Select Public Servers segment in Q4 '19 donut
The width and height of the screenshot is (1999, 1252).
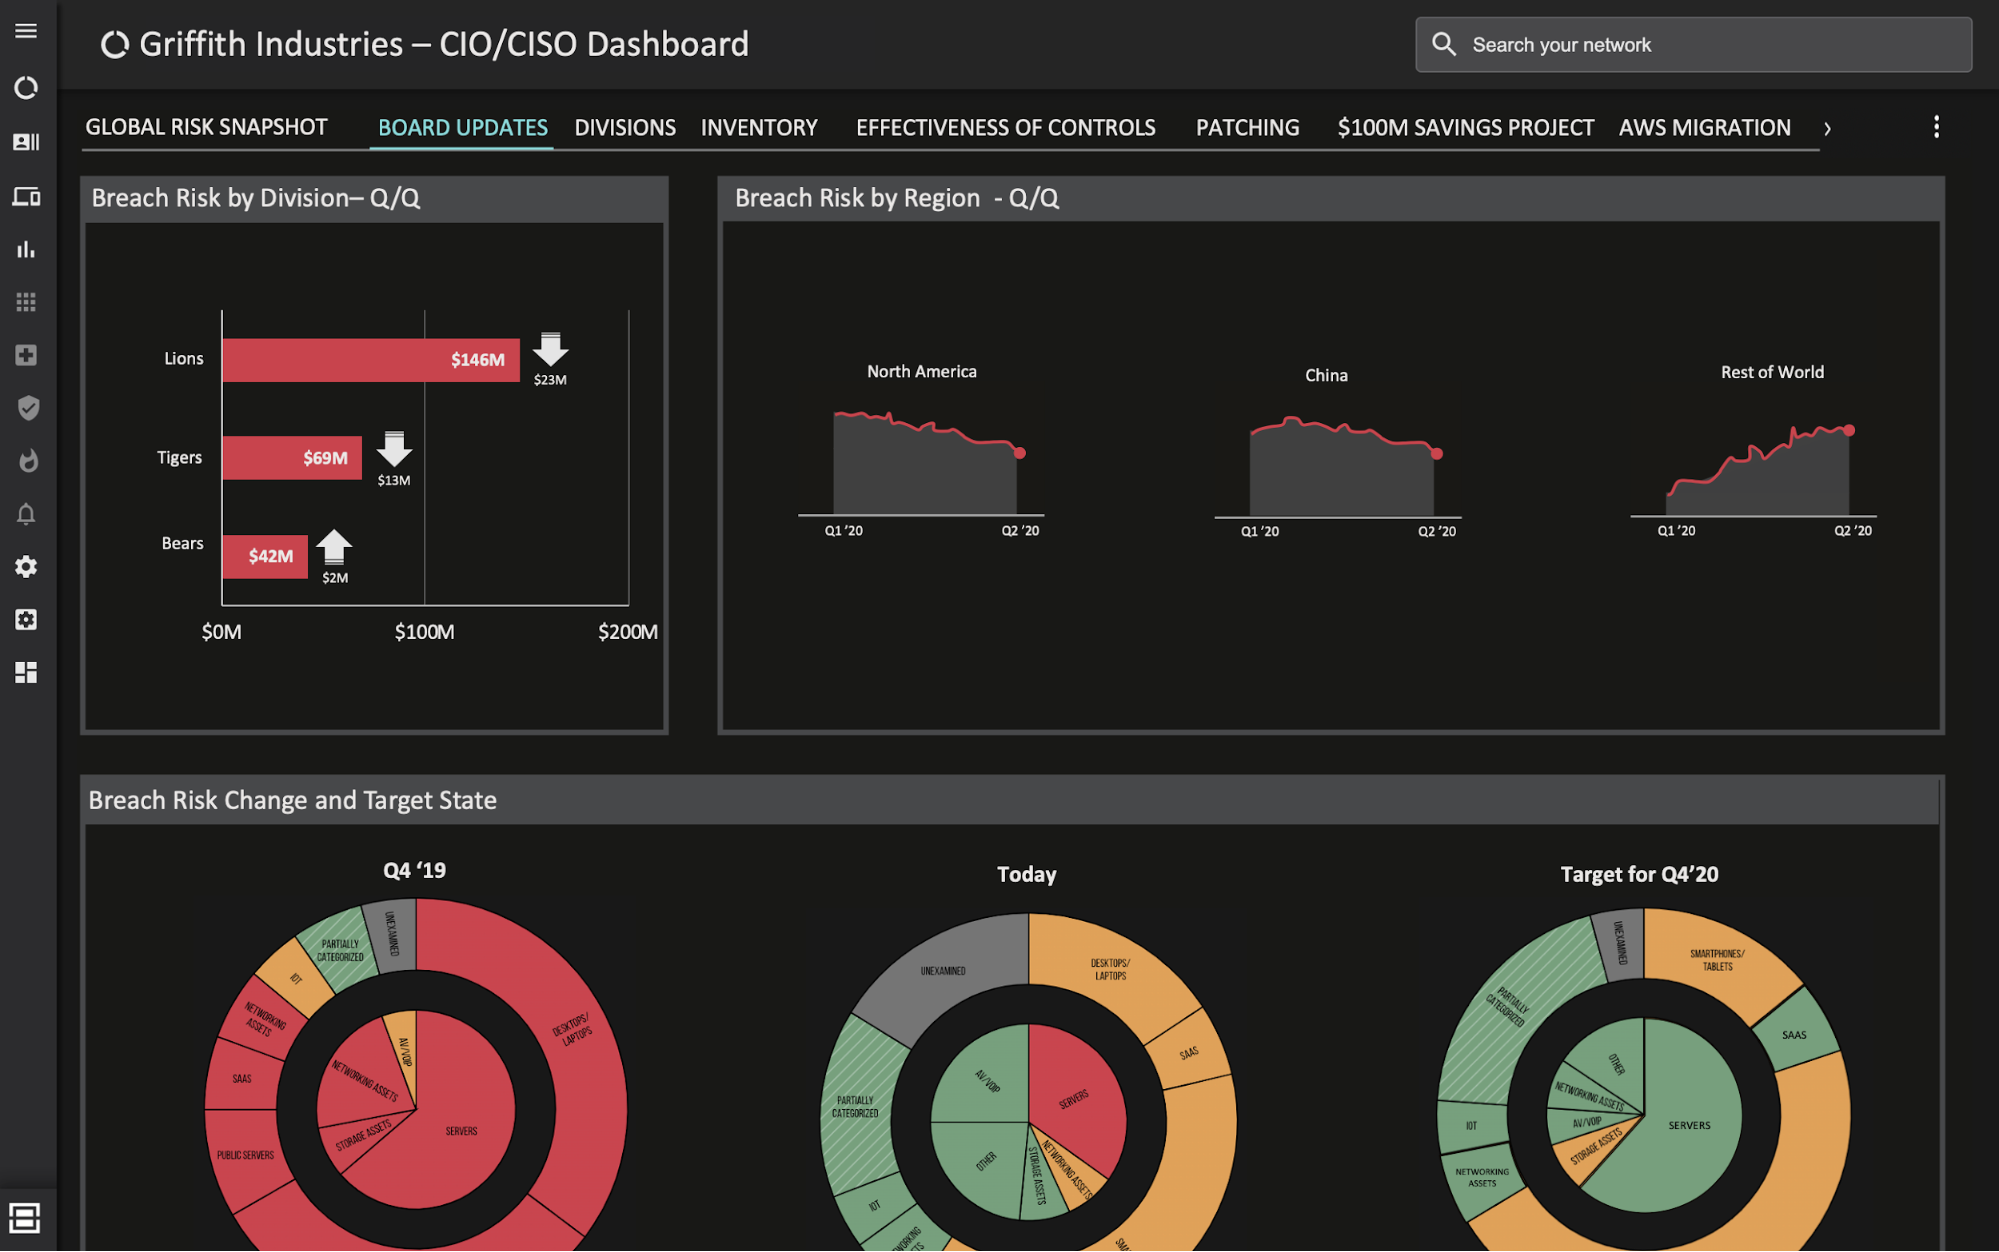[x=245, y=1155]
